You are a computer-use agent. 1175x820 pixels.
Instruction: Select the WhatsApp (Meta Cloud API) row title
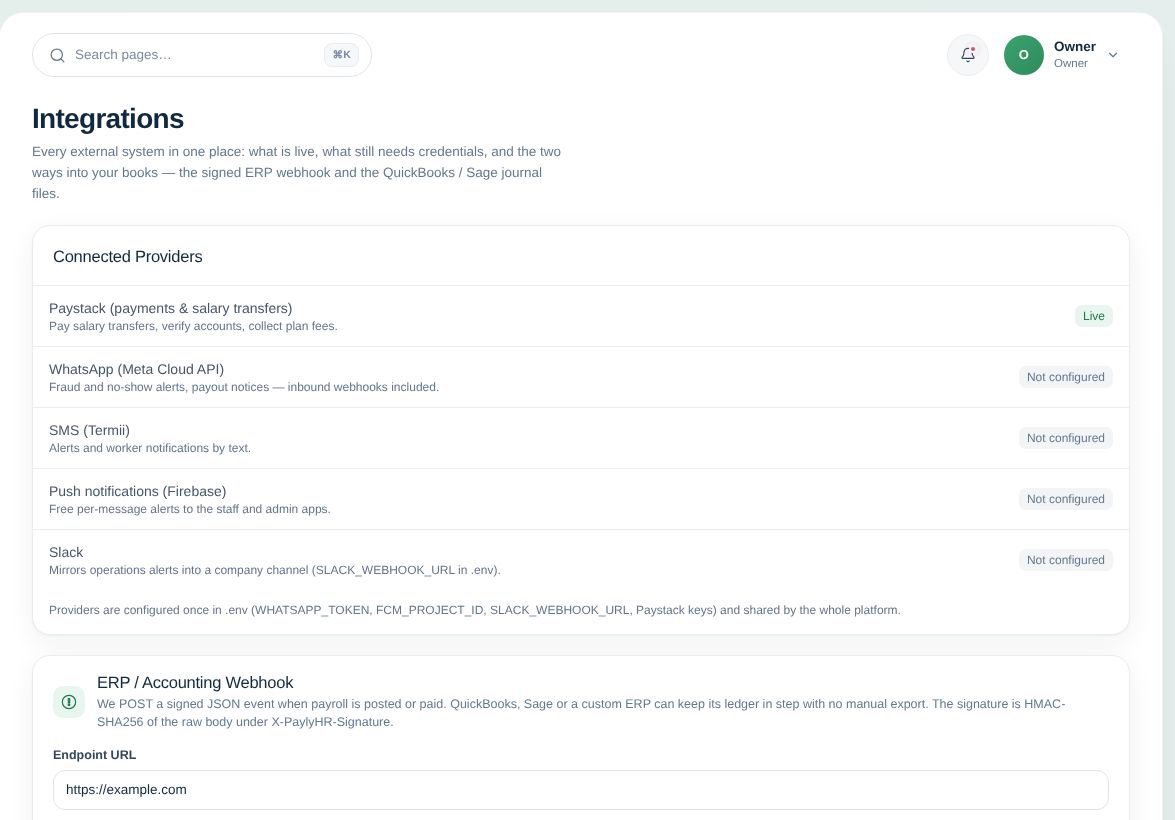click(136, 369)
